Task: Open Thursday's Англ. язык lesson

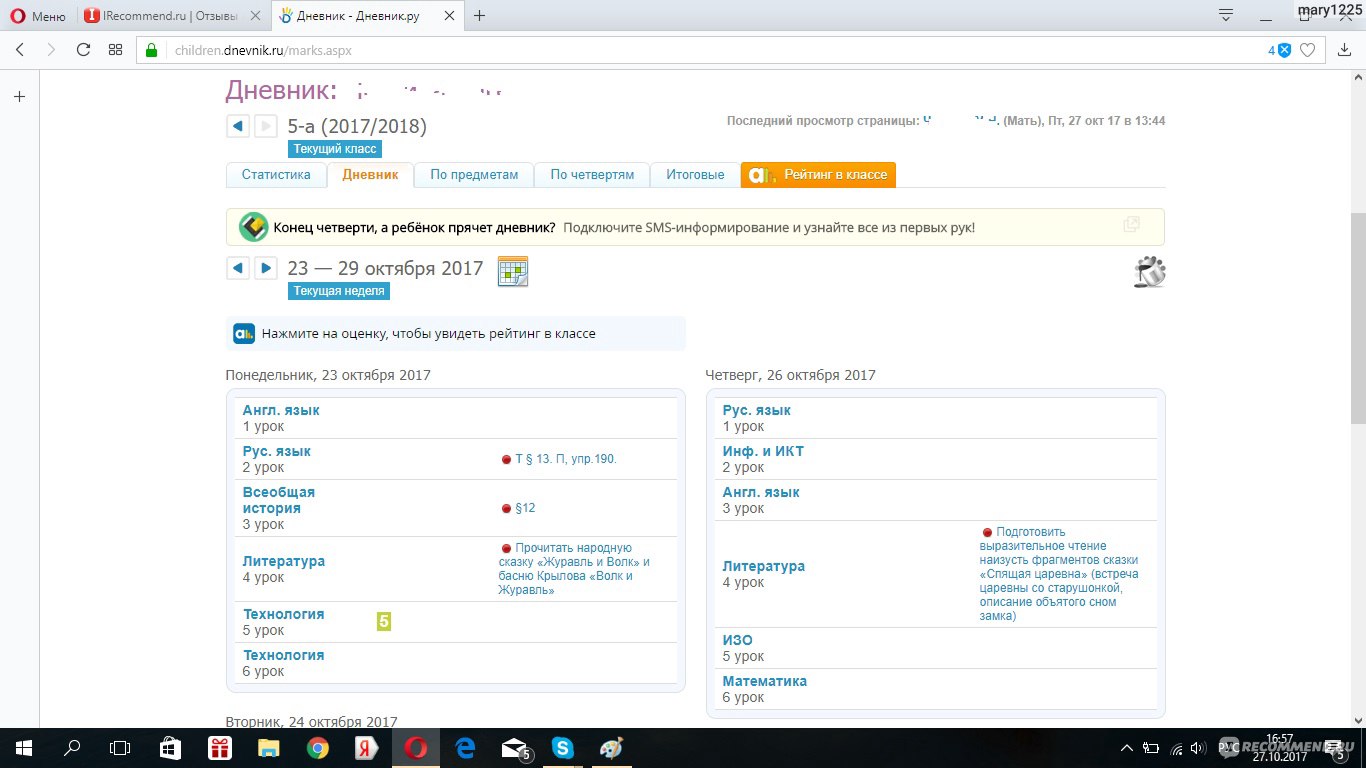Action: [x=761, y=492]
